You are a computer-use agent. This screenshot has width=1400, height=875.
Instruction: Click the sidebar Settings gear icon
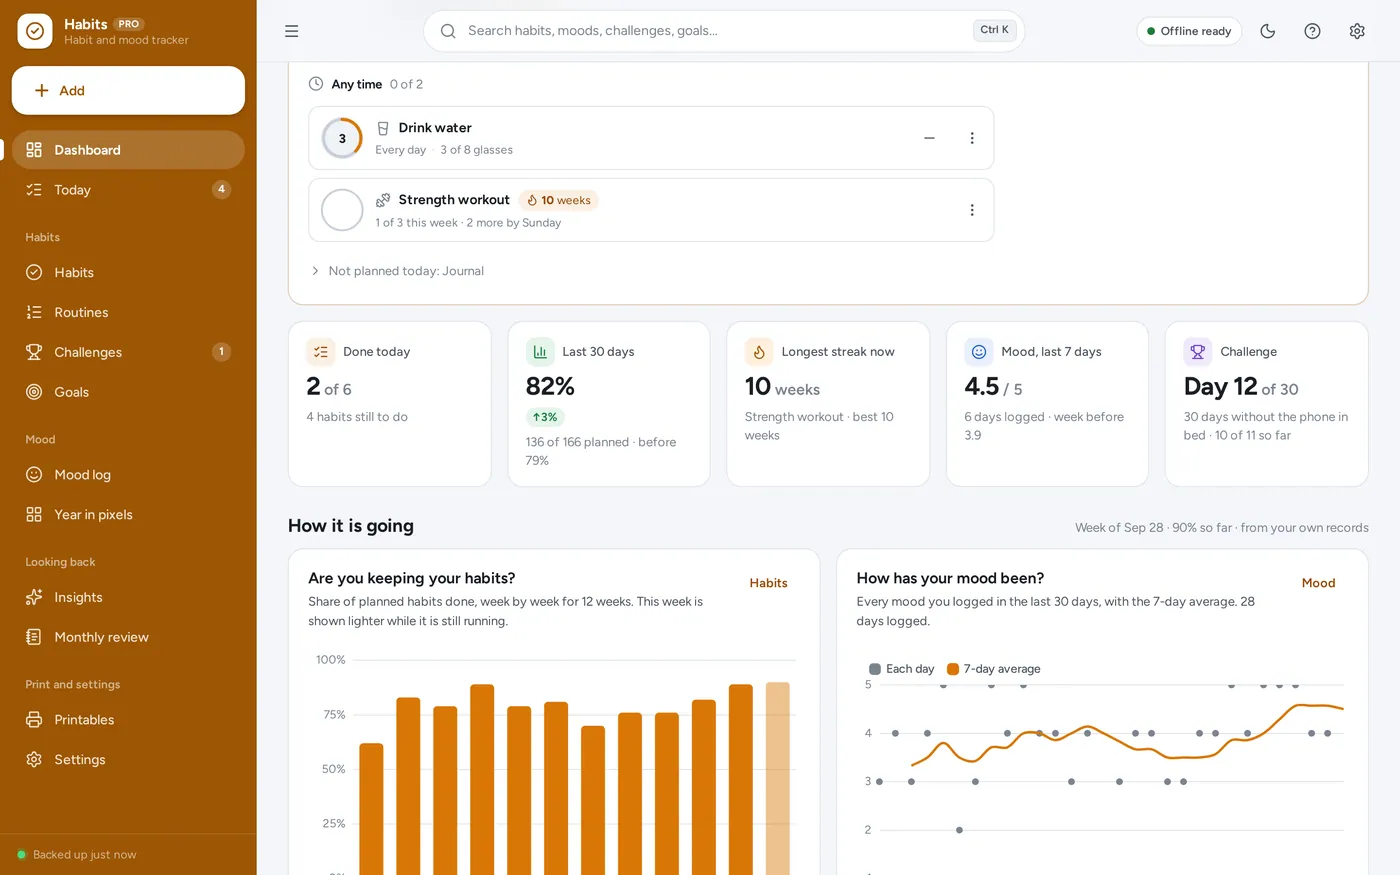(34, 759)
